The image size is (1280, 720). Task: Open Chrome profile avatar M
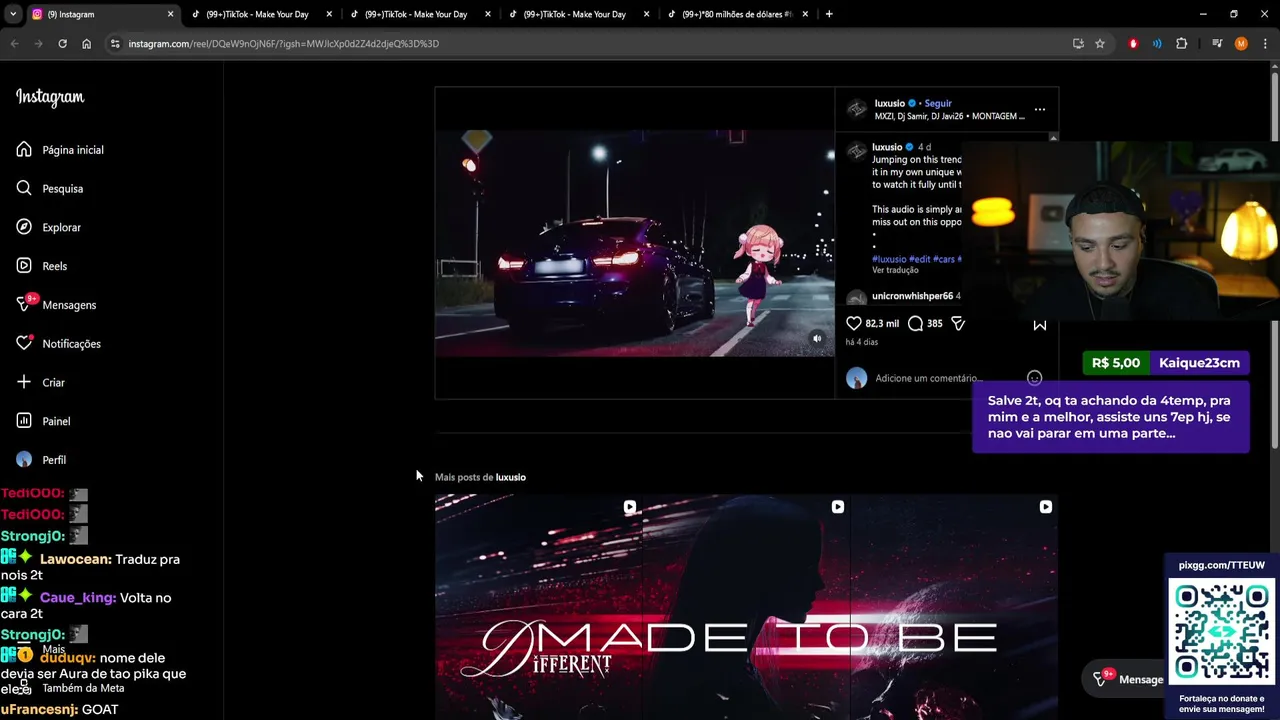[1241, 44]
